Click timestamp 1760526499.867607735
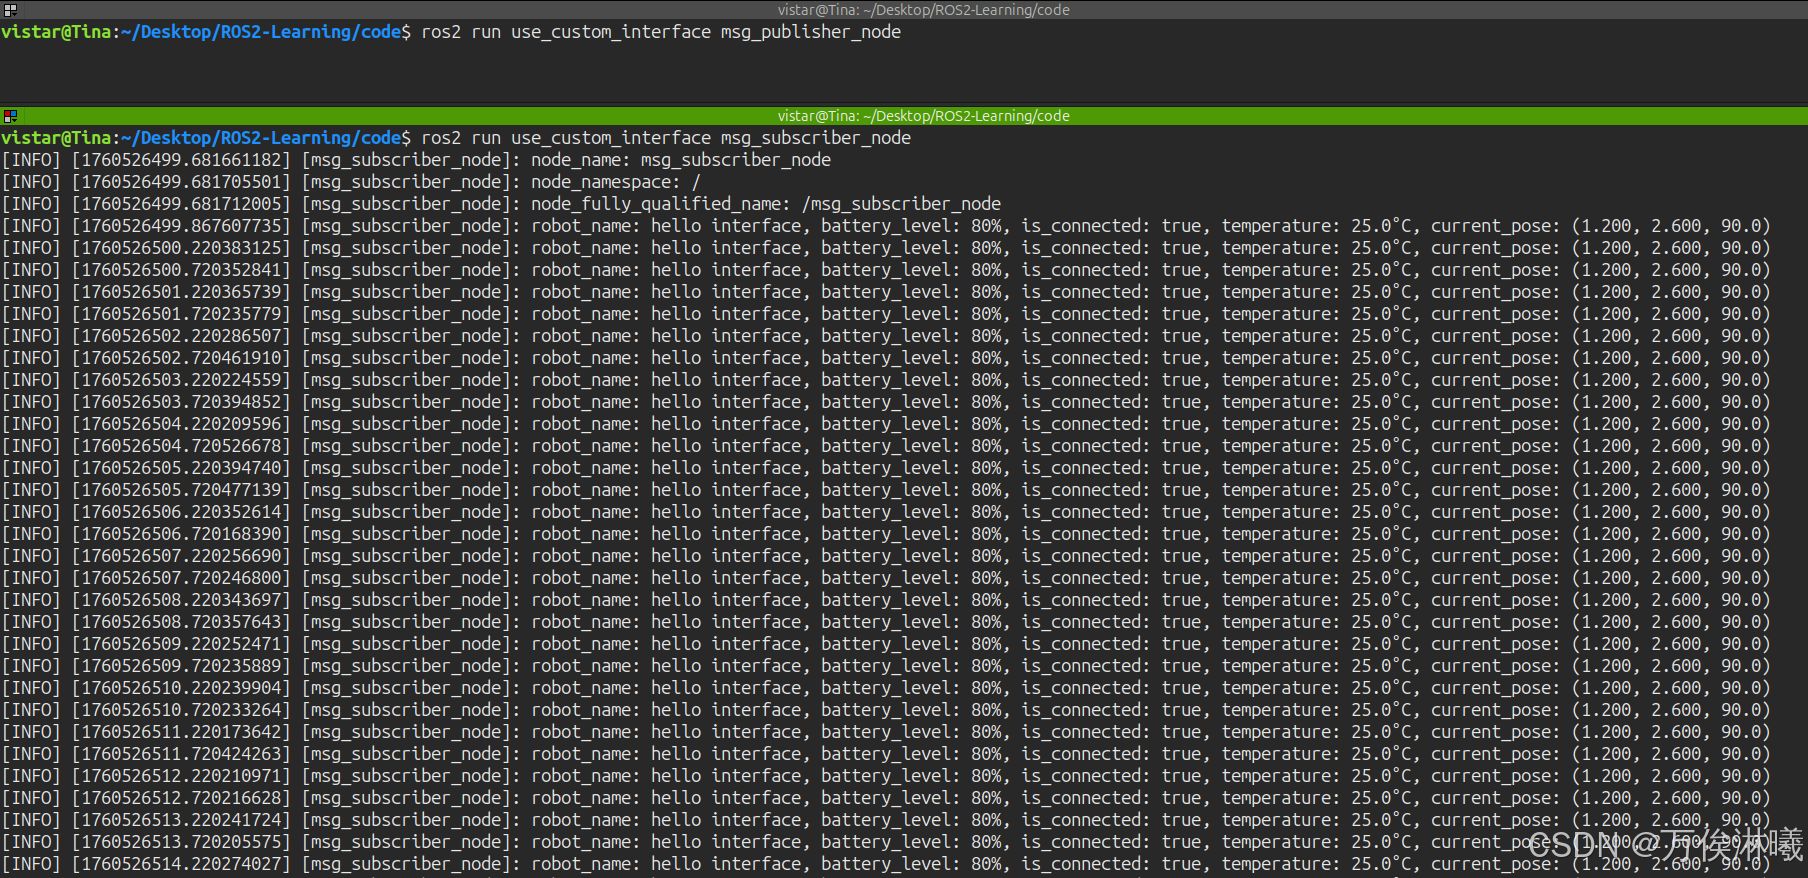 click(x=181, y=226)
